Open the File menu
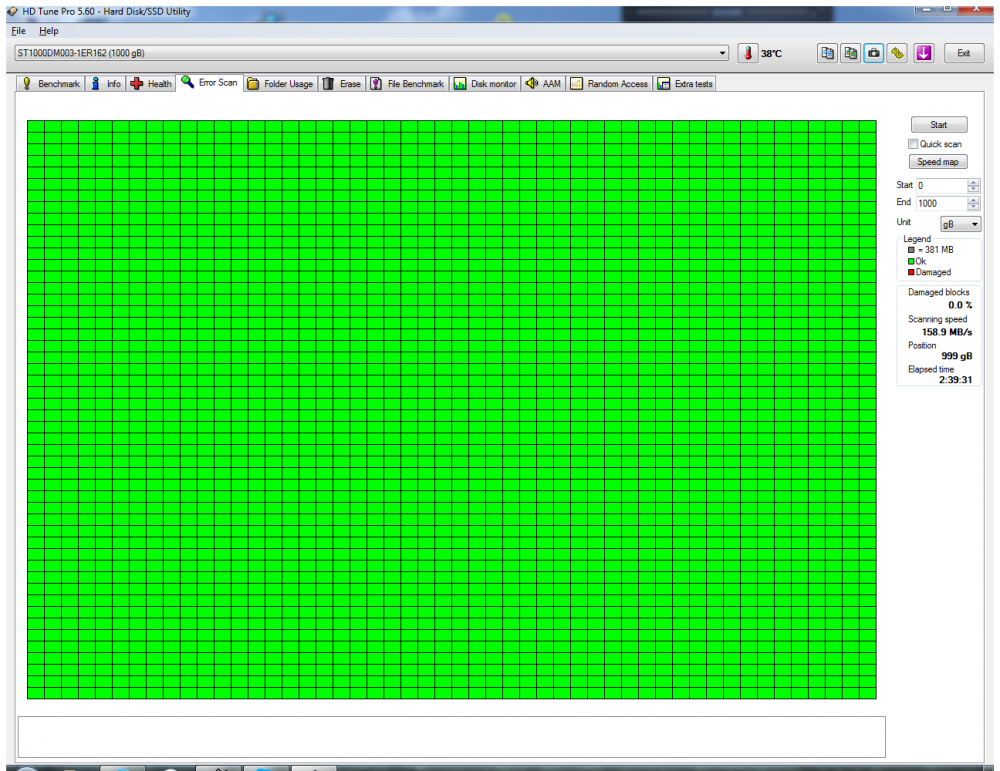The height and width of the screenshot is (771, 1000). tap(17, 31)
